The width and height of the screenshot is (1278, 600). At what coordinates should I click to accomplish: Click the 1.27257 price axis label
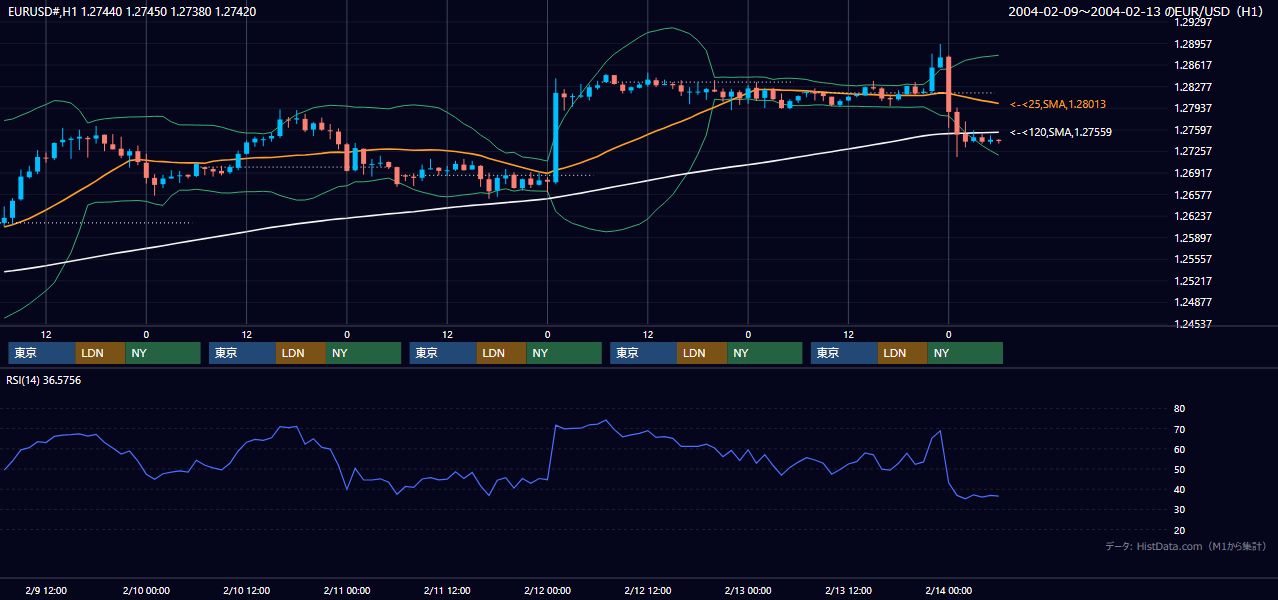1192,151
